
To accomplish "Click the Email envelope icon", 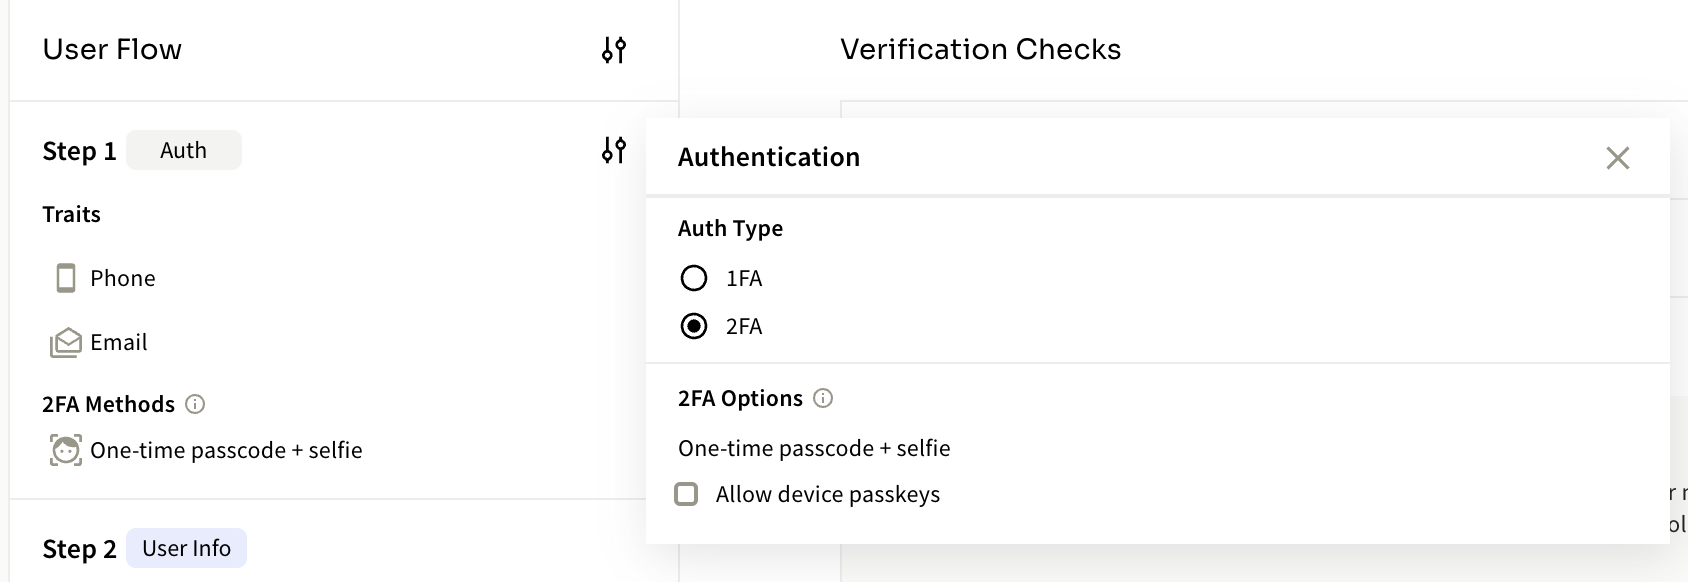I will click(66, 343).
